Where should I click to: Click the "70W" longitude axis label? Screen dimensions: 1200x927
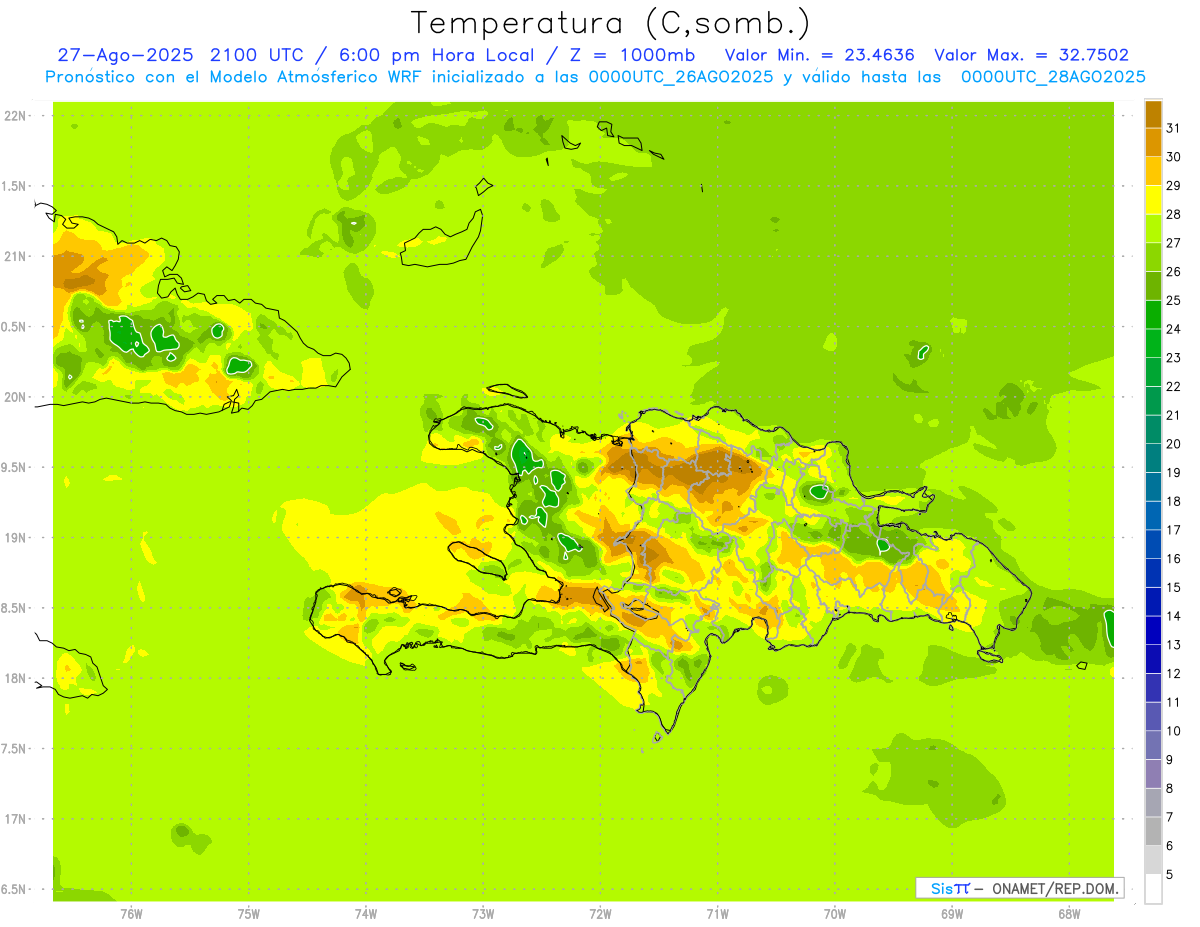(835, 913)
